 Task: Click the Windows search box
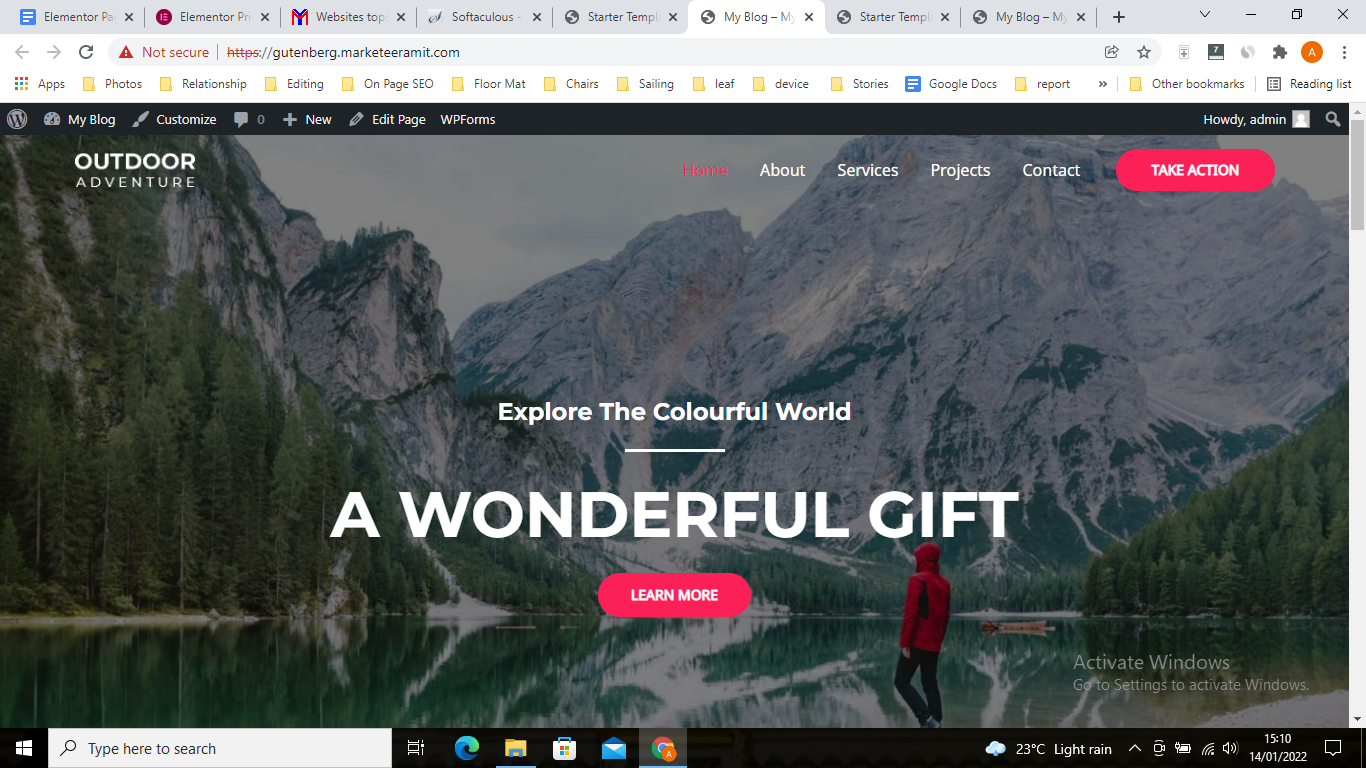[220, 748]
